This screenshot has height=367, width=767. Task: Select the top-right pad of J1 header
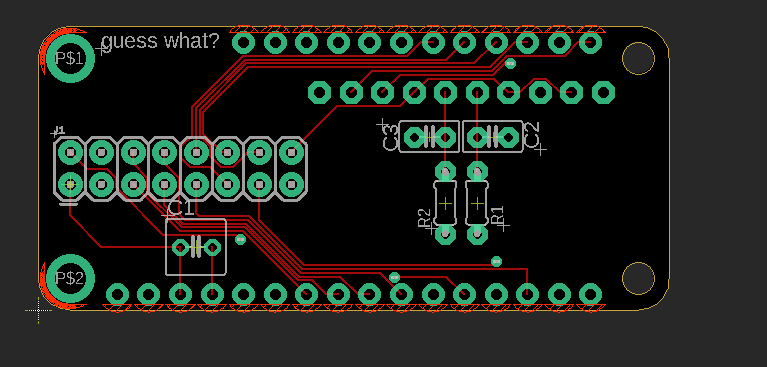tap(292, 153)
